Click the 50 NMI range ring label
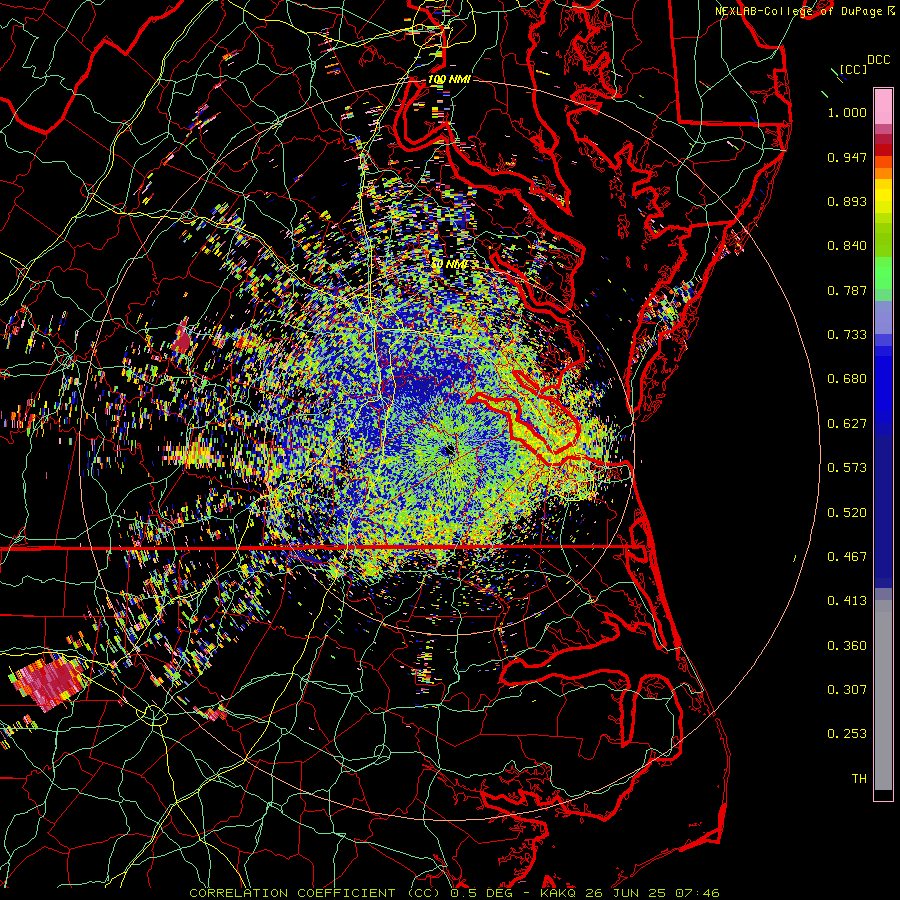900x900 pixels. pos(449,264)
